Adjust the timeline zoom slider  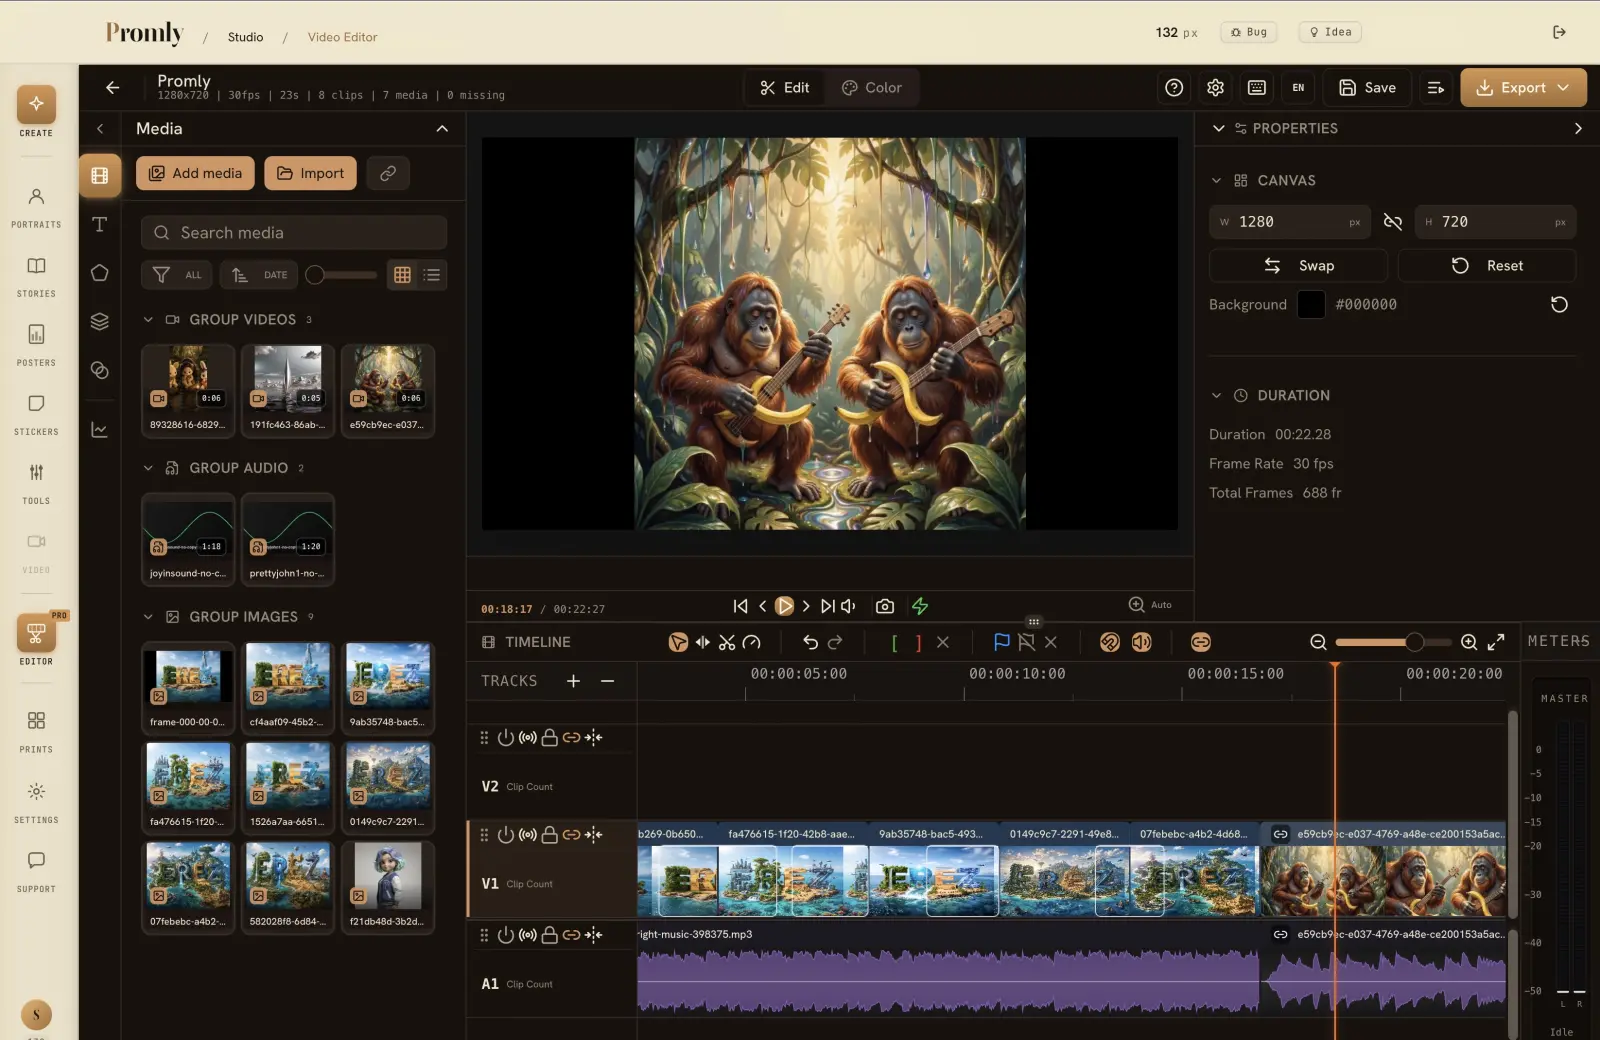pos(1393,642)
